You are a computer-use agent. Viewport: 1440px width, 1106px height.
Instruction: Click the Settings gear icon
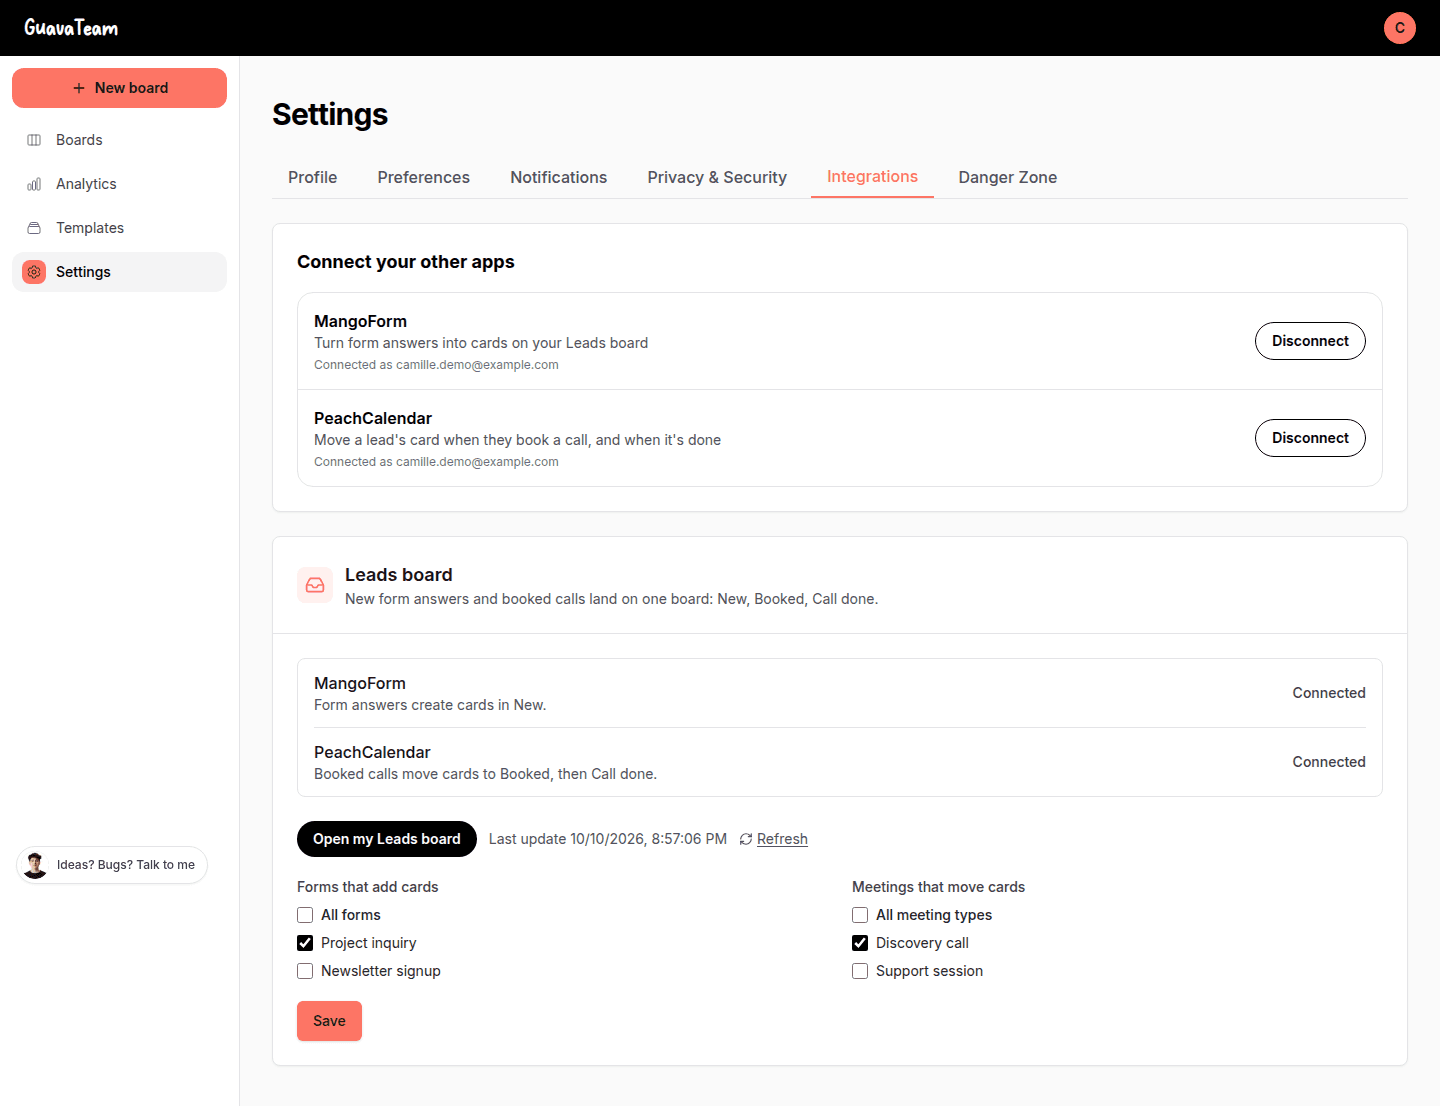34,272
